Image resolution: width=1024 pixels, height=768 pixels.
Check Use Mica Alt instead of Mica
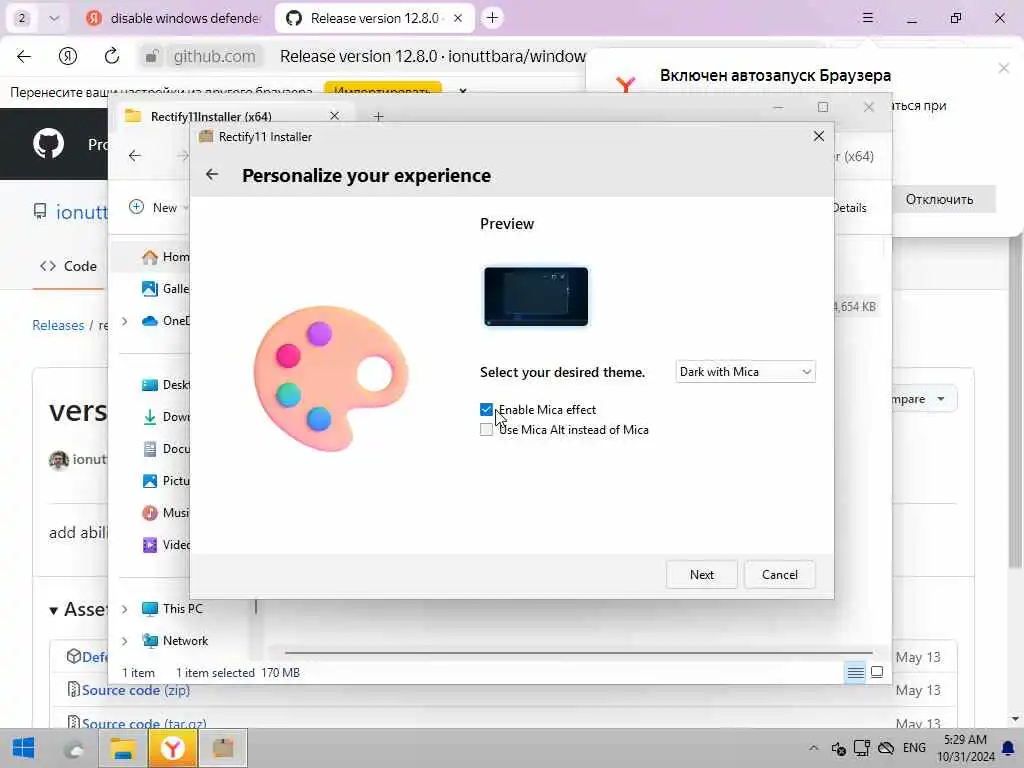[486, 430]
